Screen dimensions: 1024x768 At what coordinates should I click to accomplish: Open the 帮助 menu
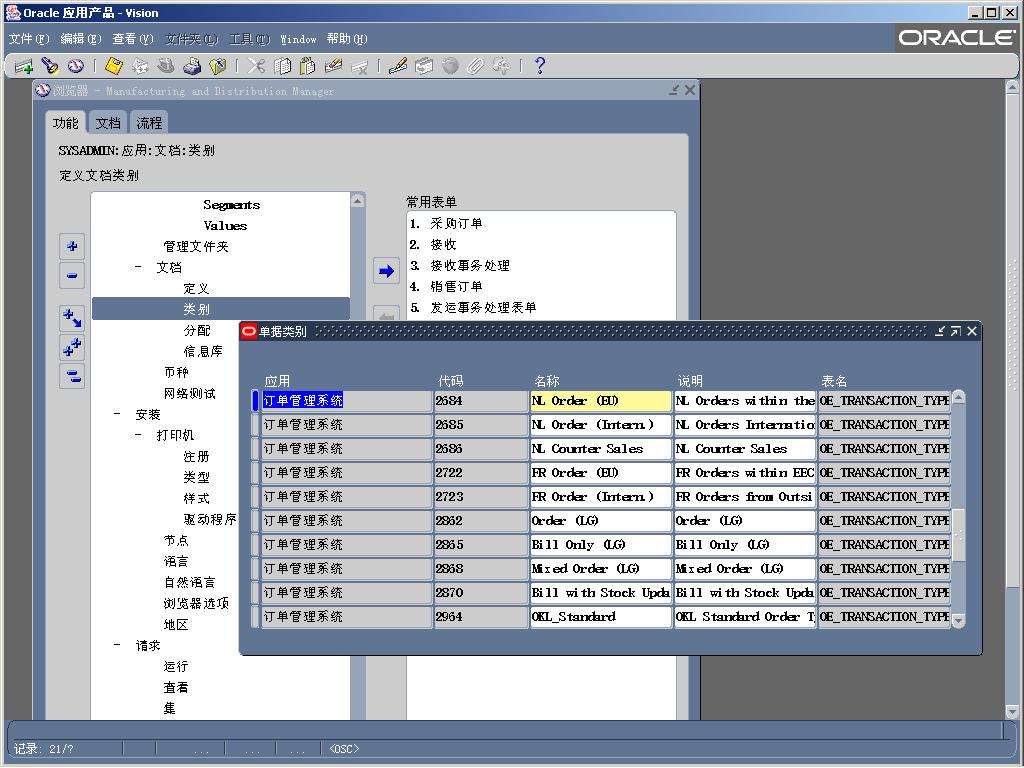[x=347, y=39]
